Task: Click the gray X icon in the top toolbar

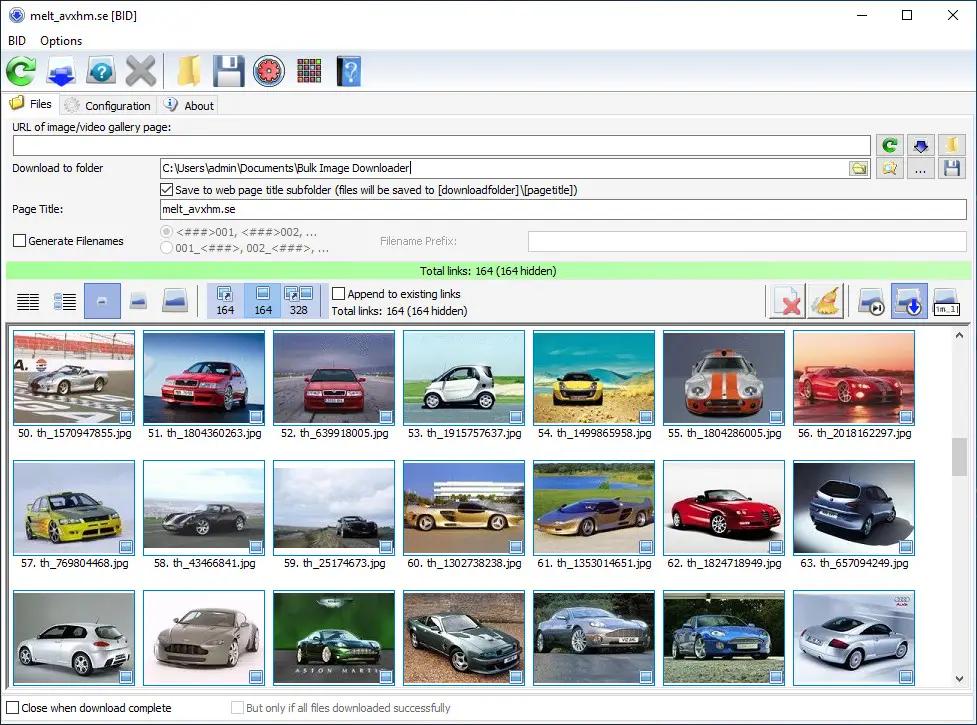Action: [x=140, y=71]
